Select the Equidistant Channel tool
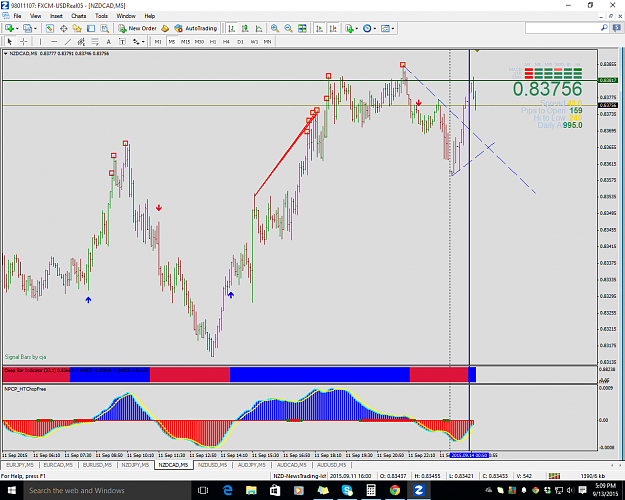625x500 pixels. (x=81, y=41)
